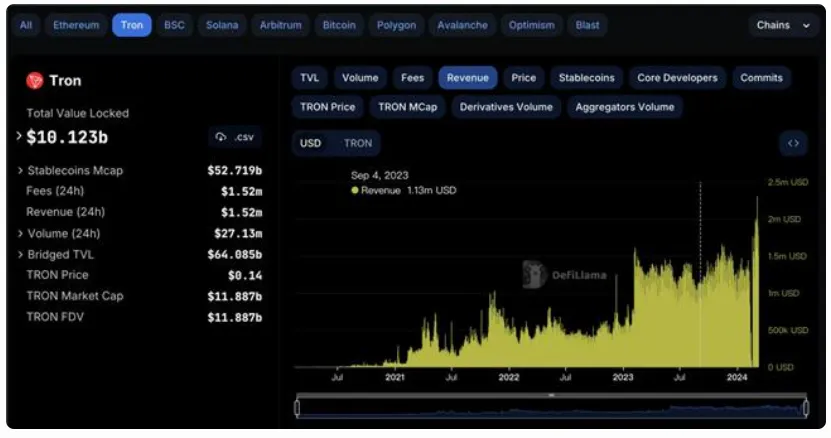The height and width of the screenshot is (438, 831).
Task: Switch to the Solana chain
Action: [222, 25]
